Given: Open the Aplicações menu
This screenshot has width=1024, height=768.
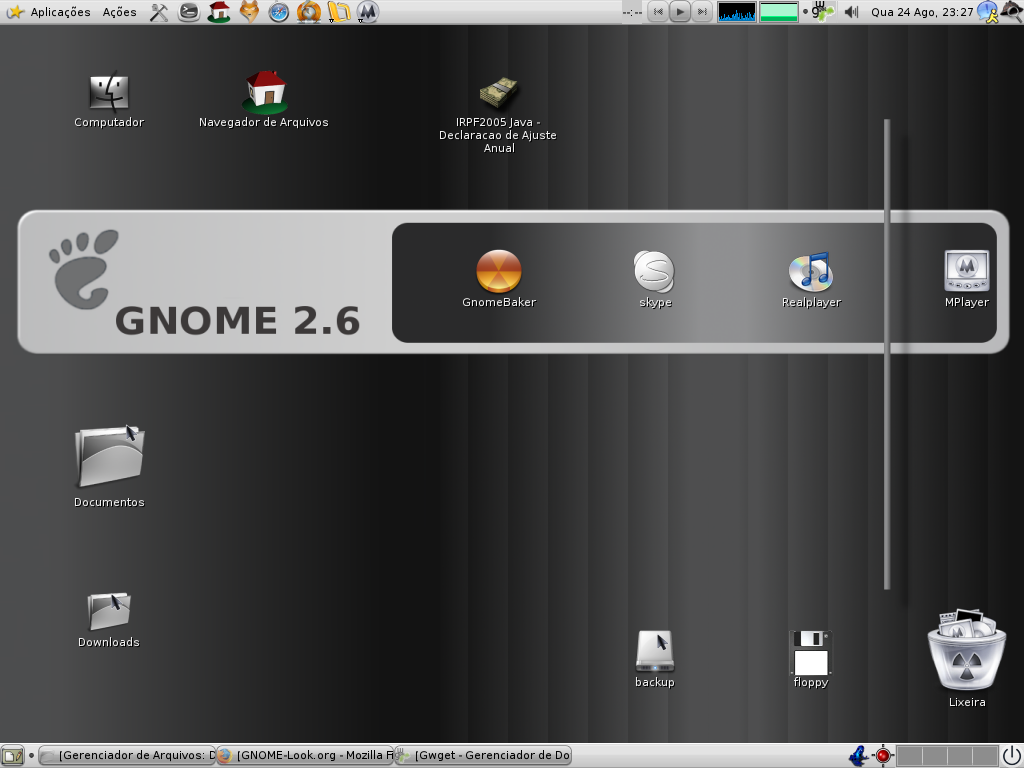Looking at the screenshot, I should tap(60, 12).
